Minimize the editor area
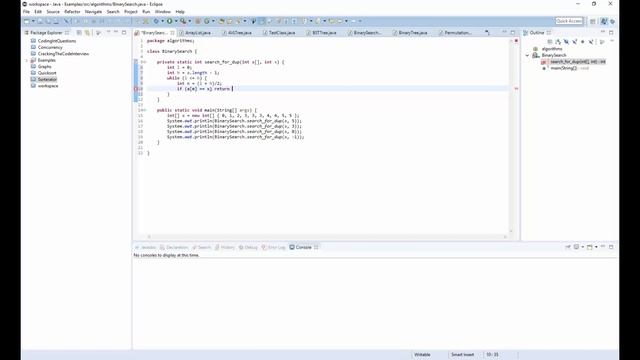Viewport: 640px width, 360px height. 504,32
